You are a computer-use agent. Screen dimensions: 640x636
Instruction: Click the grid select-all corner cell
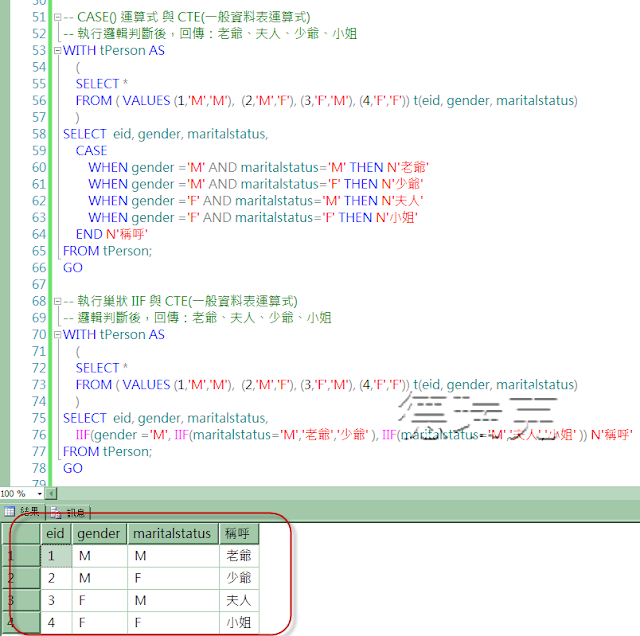tap(22, 534)
